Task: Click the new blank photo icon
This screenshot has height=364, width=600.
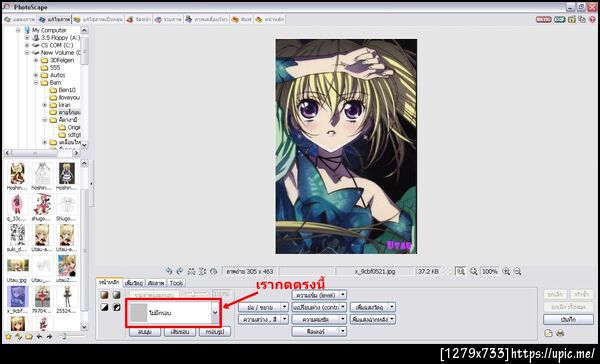Action: pyautogui.click(x=549, y=333)
